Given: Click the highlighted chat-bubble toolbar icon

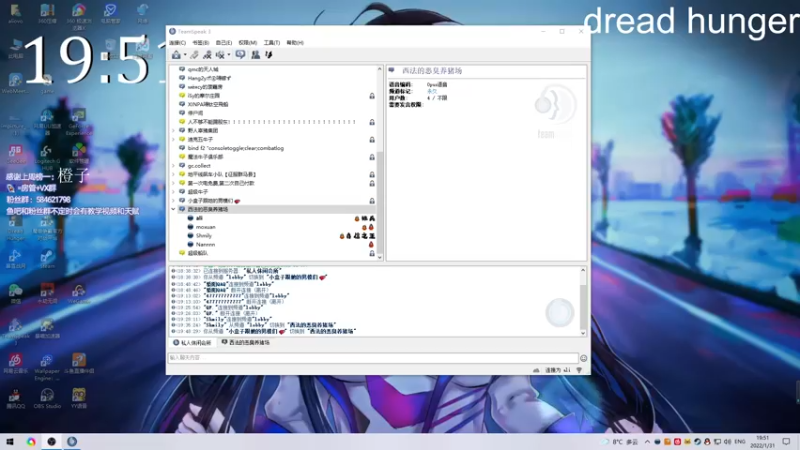Looking at the screenshot, I should click(240, 55).
